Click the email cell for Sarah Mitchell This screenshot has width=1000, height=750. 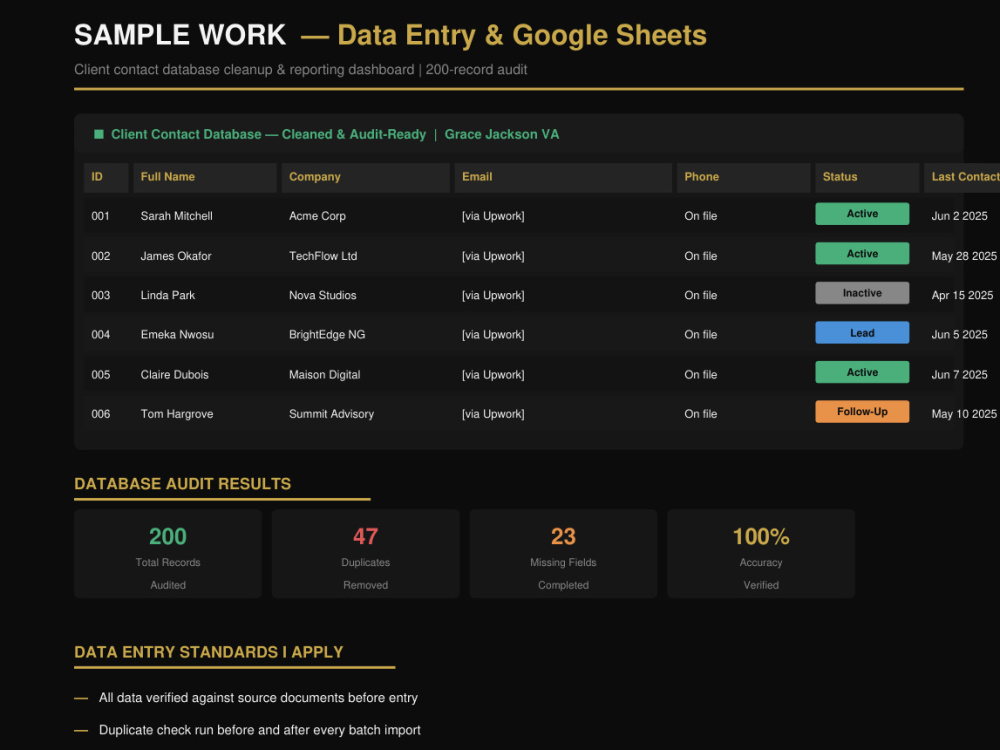click(493, 216)
